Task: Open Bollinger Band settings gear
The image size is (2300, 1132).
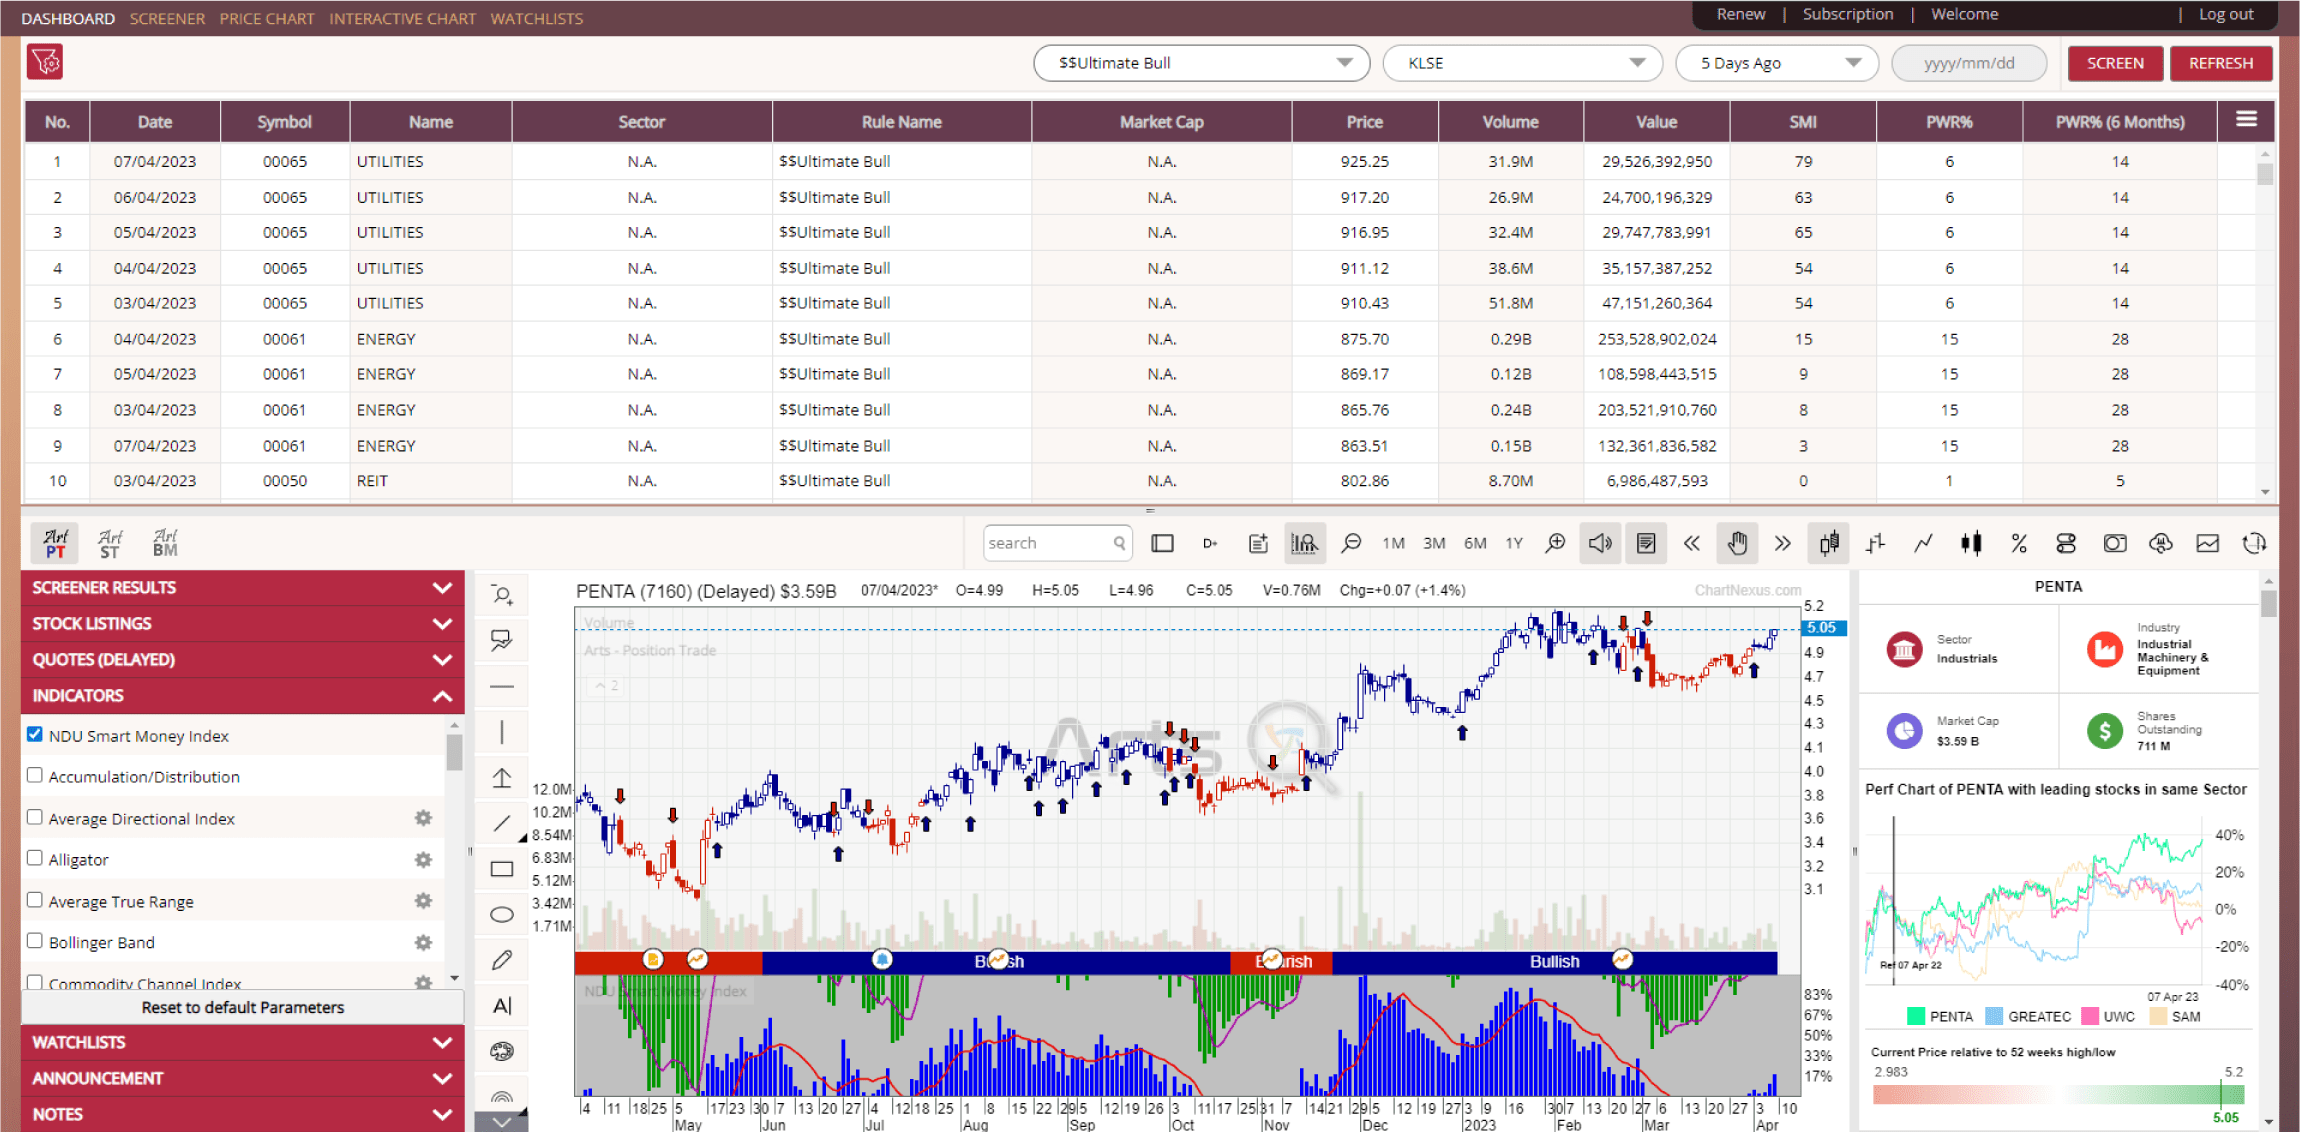Action: (423, 942)
